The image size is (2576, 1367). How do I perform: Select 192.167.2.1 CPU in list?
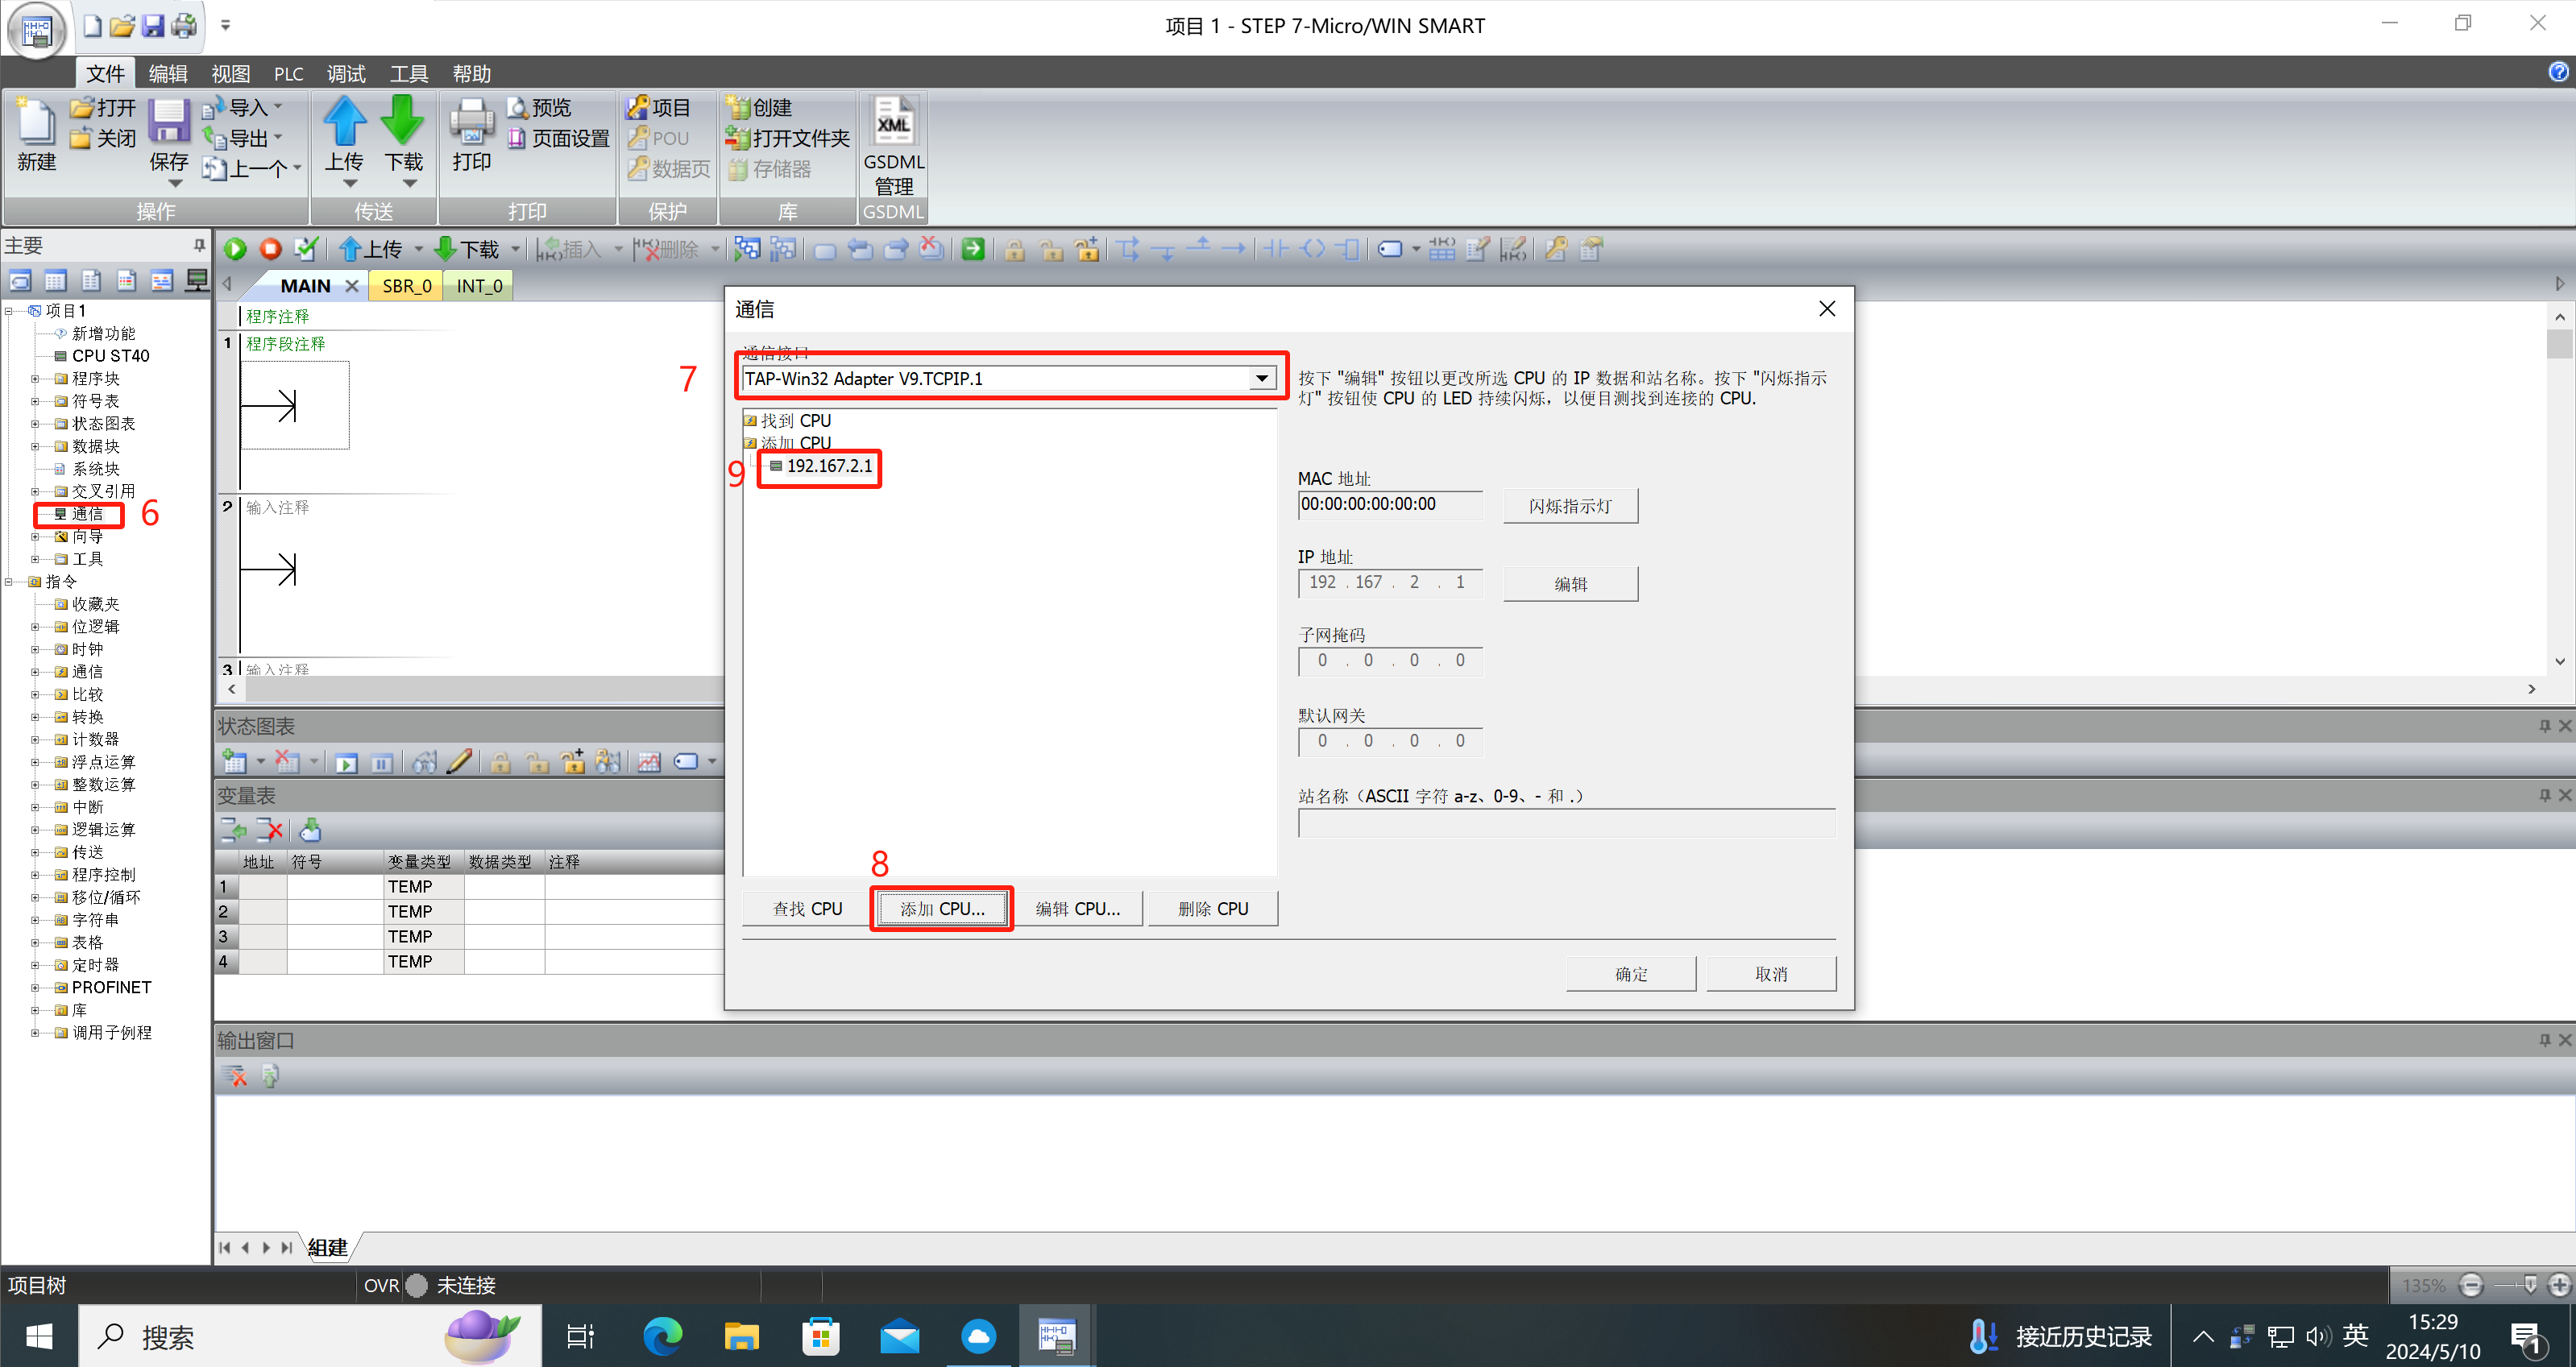(x=829, y=466)
